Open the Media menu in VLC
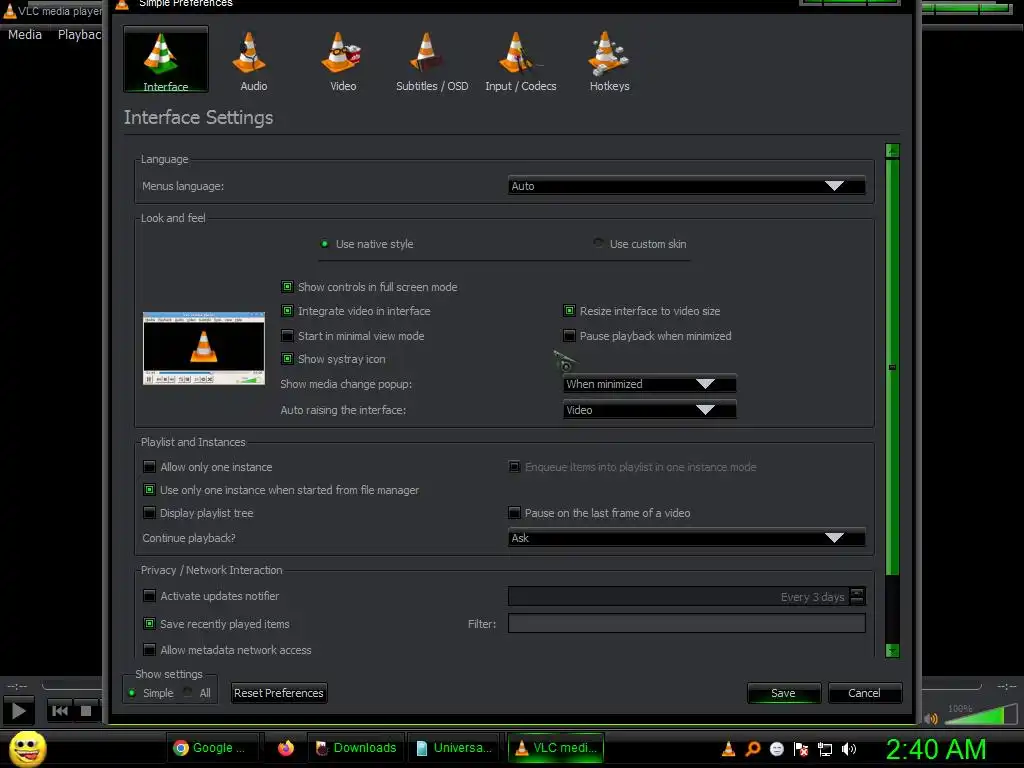1024x768 pixels. tap(25, 35)
